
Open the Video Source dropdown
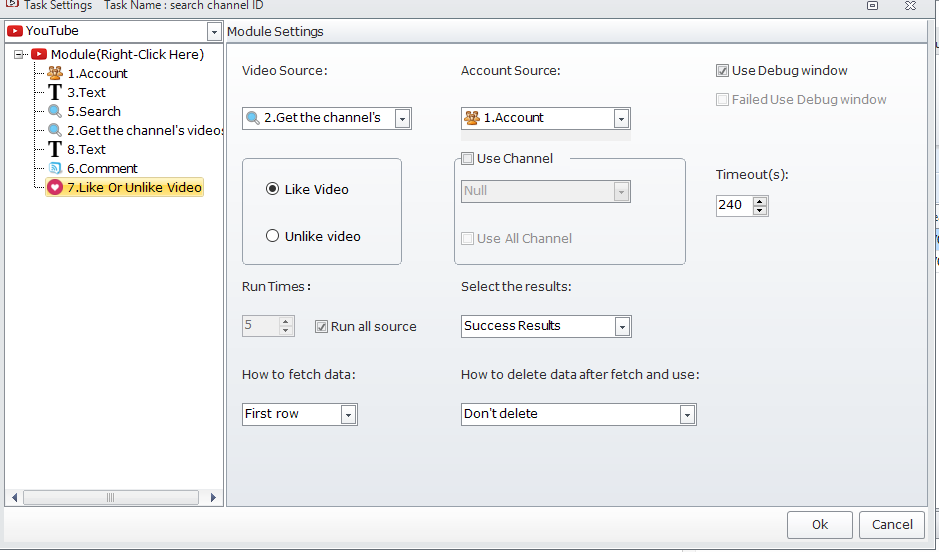tap(402, 118)
